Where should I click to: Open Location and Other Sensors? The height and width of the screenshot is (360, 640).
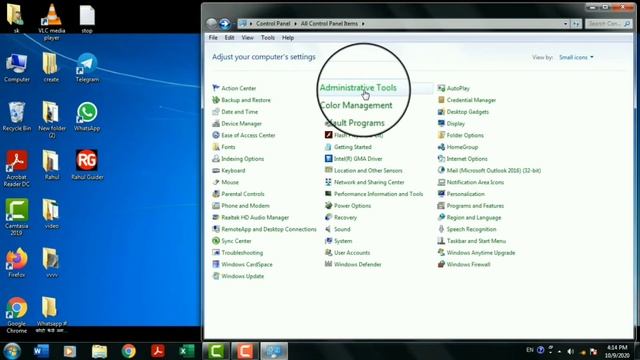click(364, 171)
